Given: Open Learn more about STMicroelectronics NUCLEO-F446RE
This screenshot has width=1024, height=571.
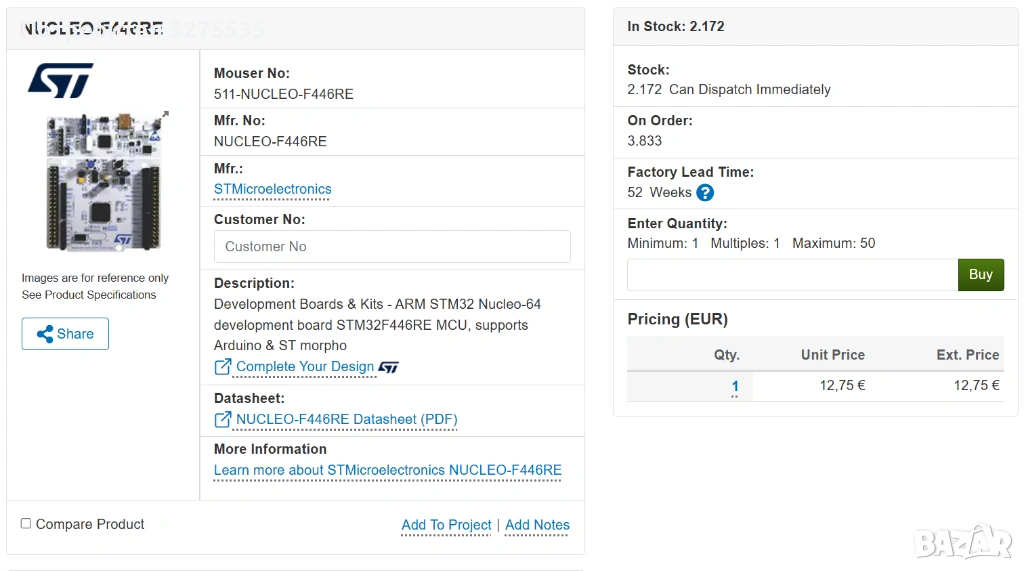Looking at the screenshot, I should point(387,470).
